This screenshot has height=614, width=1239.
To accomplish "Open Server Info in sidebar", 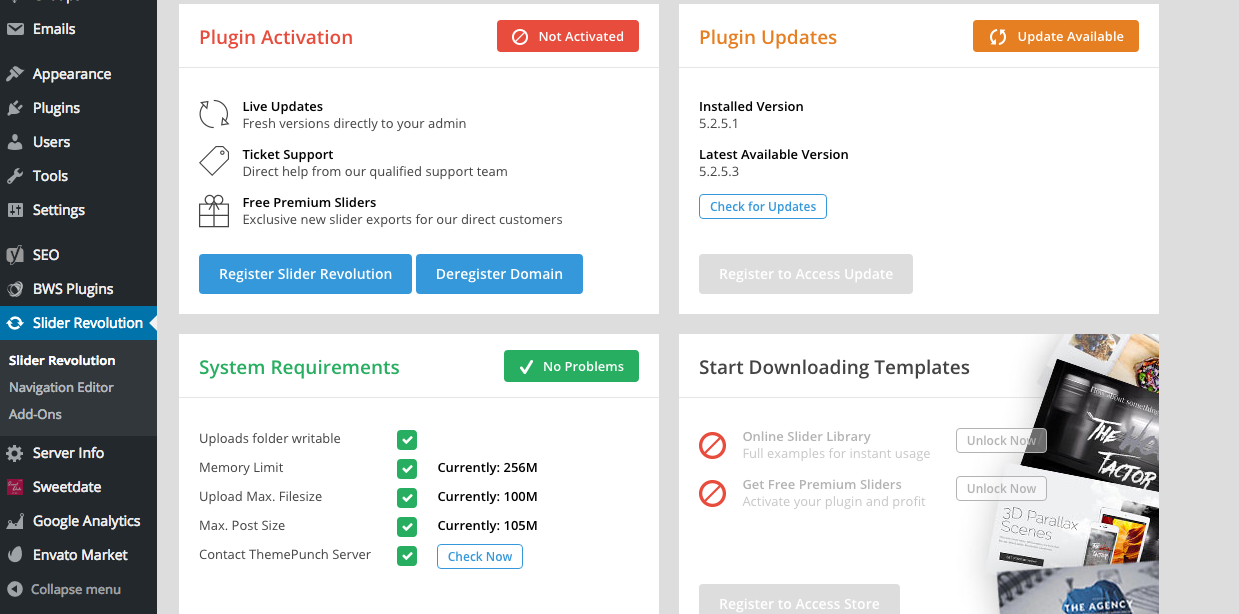I will (78, 453).
